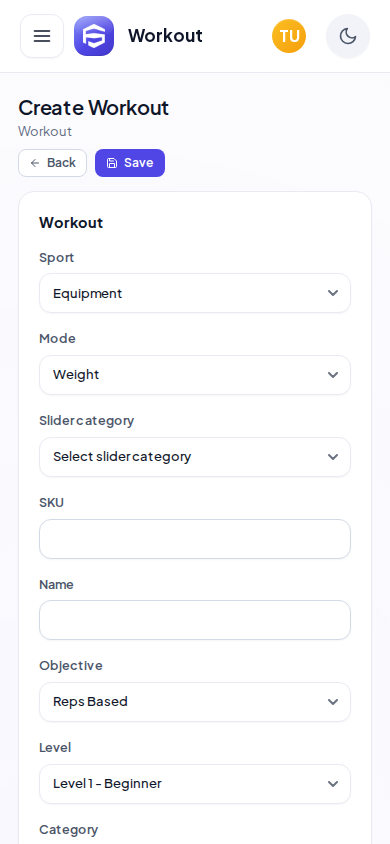The height and width of the screenshot is (844, 390).
Task: Click the chevron in the Level field
Action: point(333,784)
